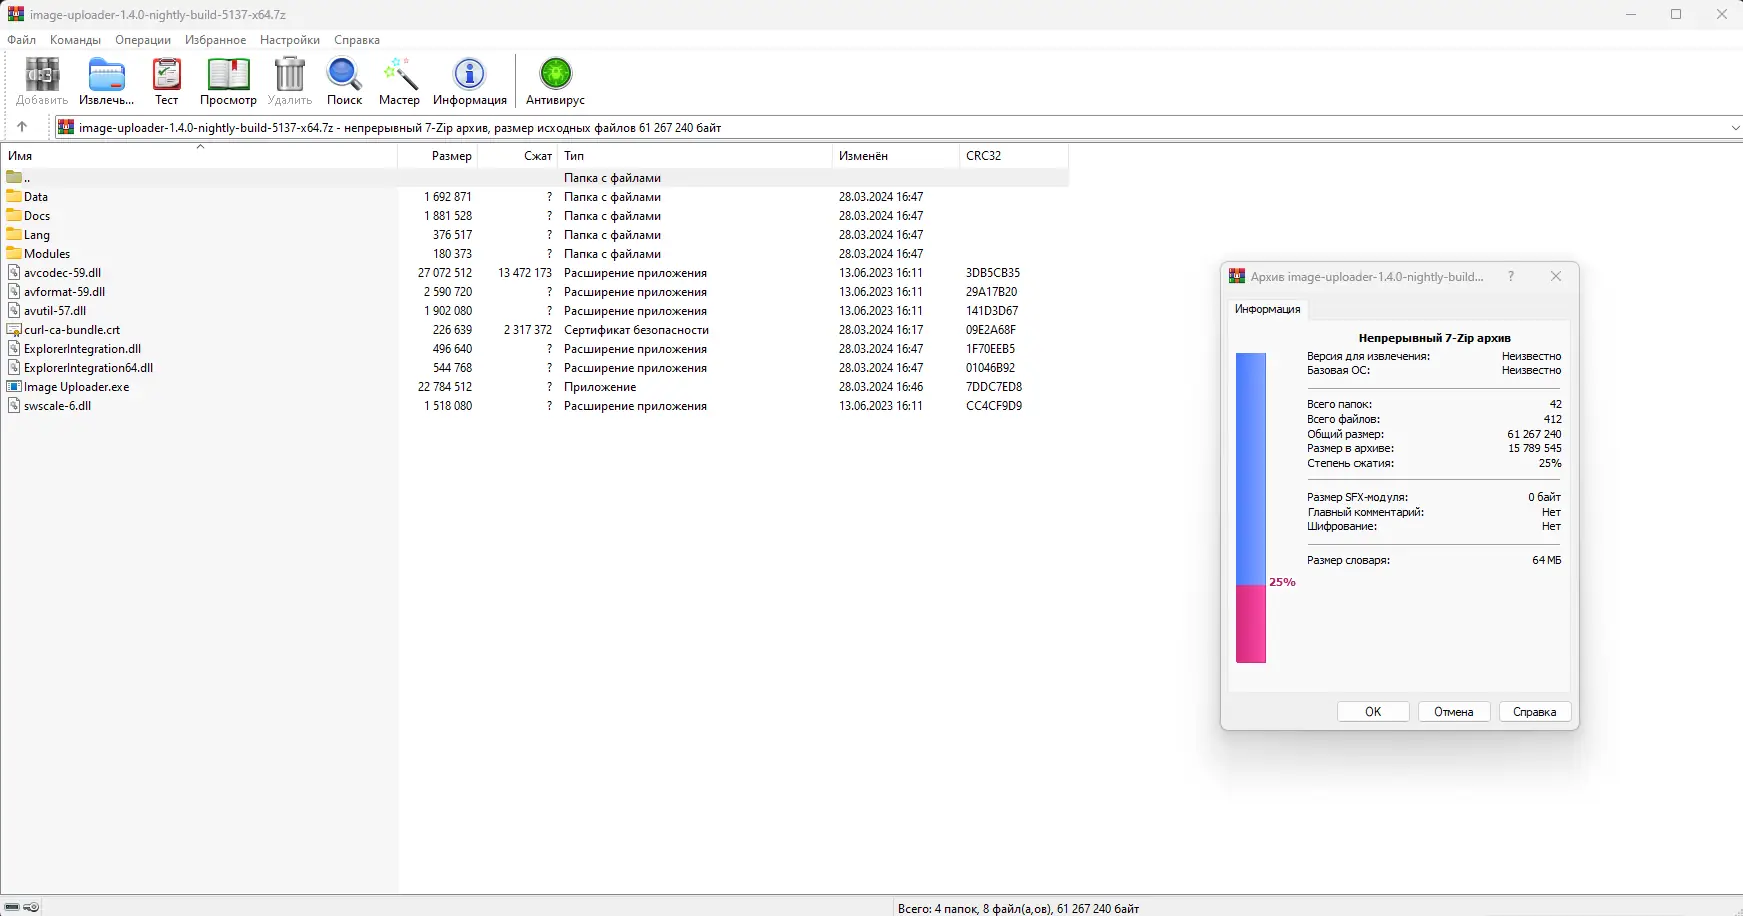The width and height of the screenshot is (1743, 916).
Task: Click the avcodec-59.dll file icon
Action: [14, 272]
